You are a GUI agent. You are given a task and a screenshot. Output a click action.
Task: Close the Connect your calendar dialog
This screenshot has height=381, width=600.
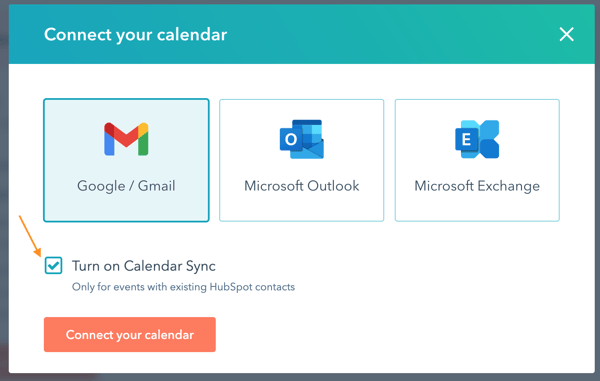pos(566,34)
